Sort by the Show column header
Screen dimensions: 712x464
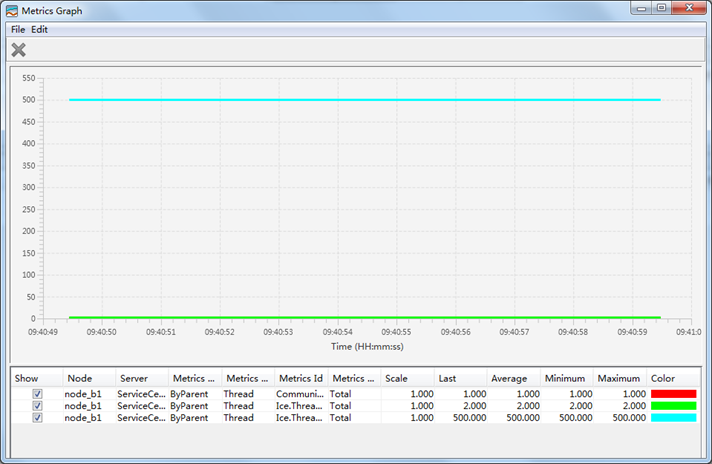[37, 378]
